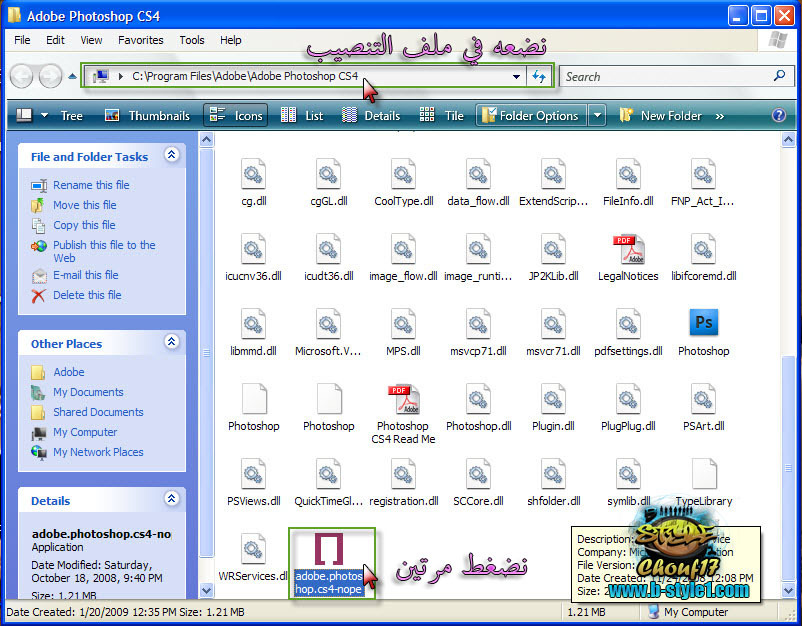The height and width of the screenshot is (626, 802).
Task: Select the SCCore.dll file
Action: [478, 482]
